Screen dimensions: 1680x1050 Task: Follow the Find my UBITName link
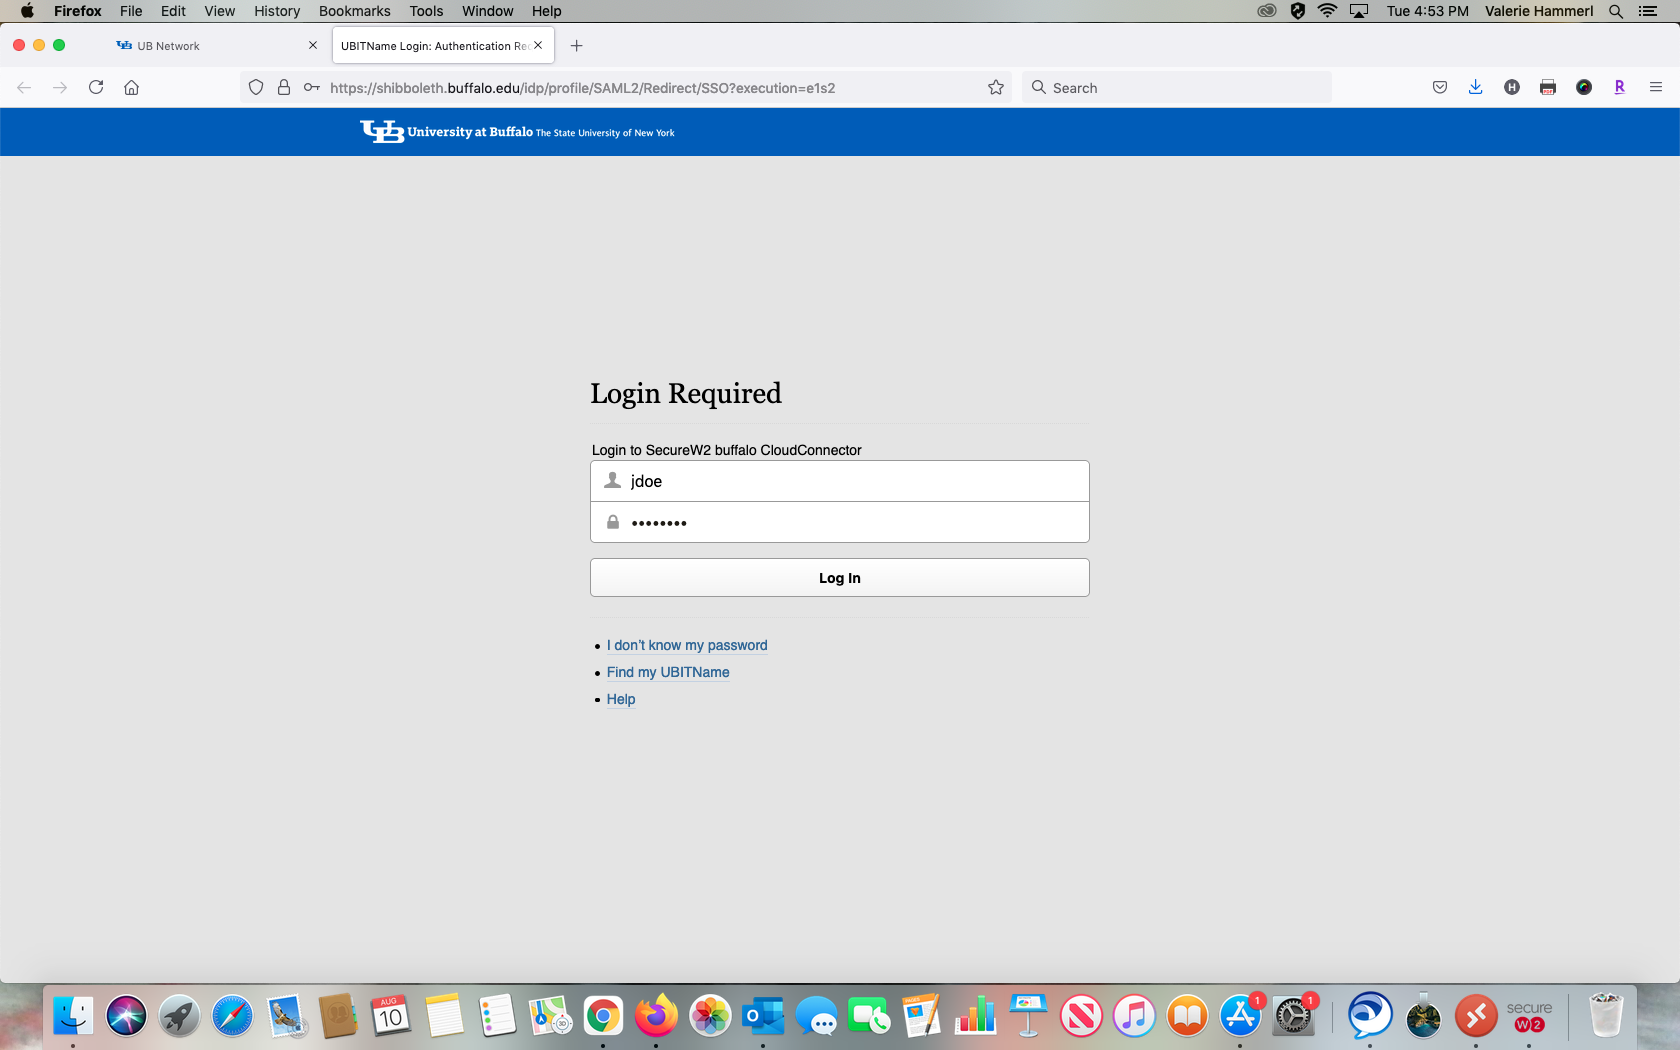(667, 672)
